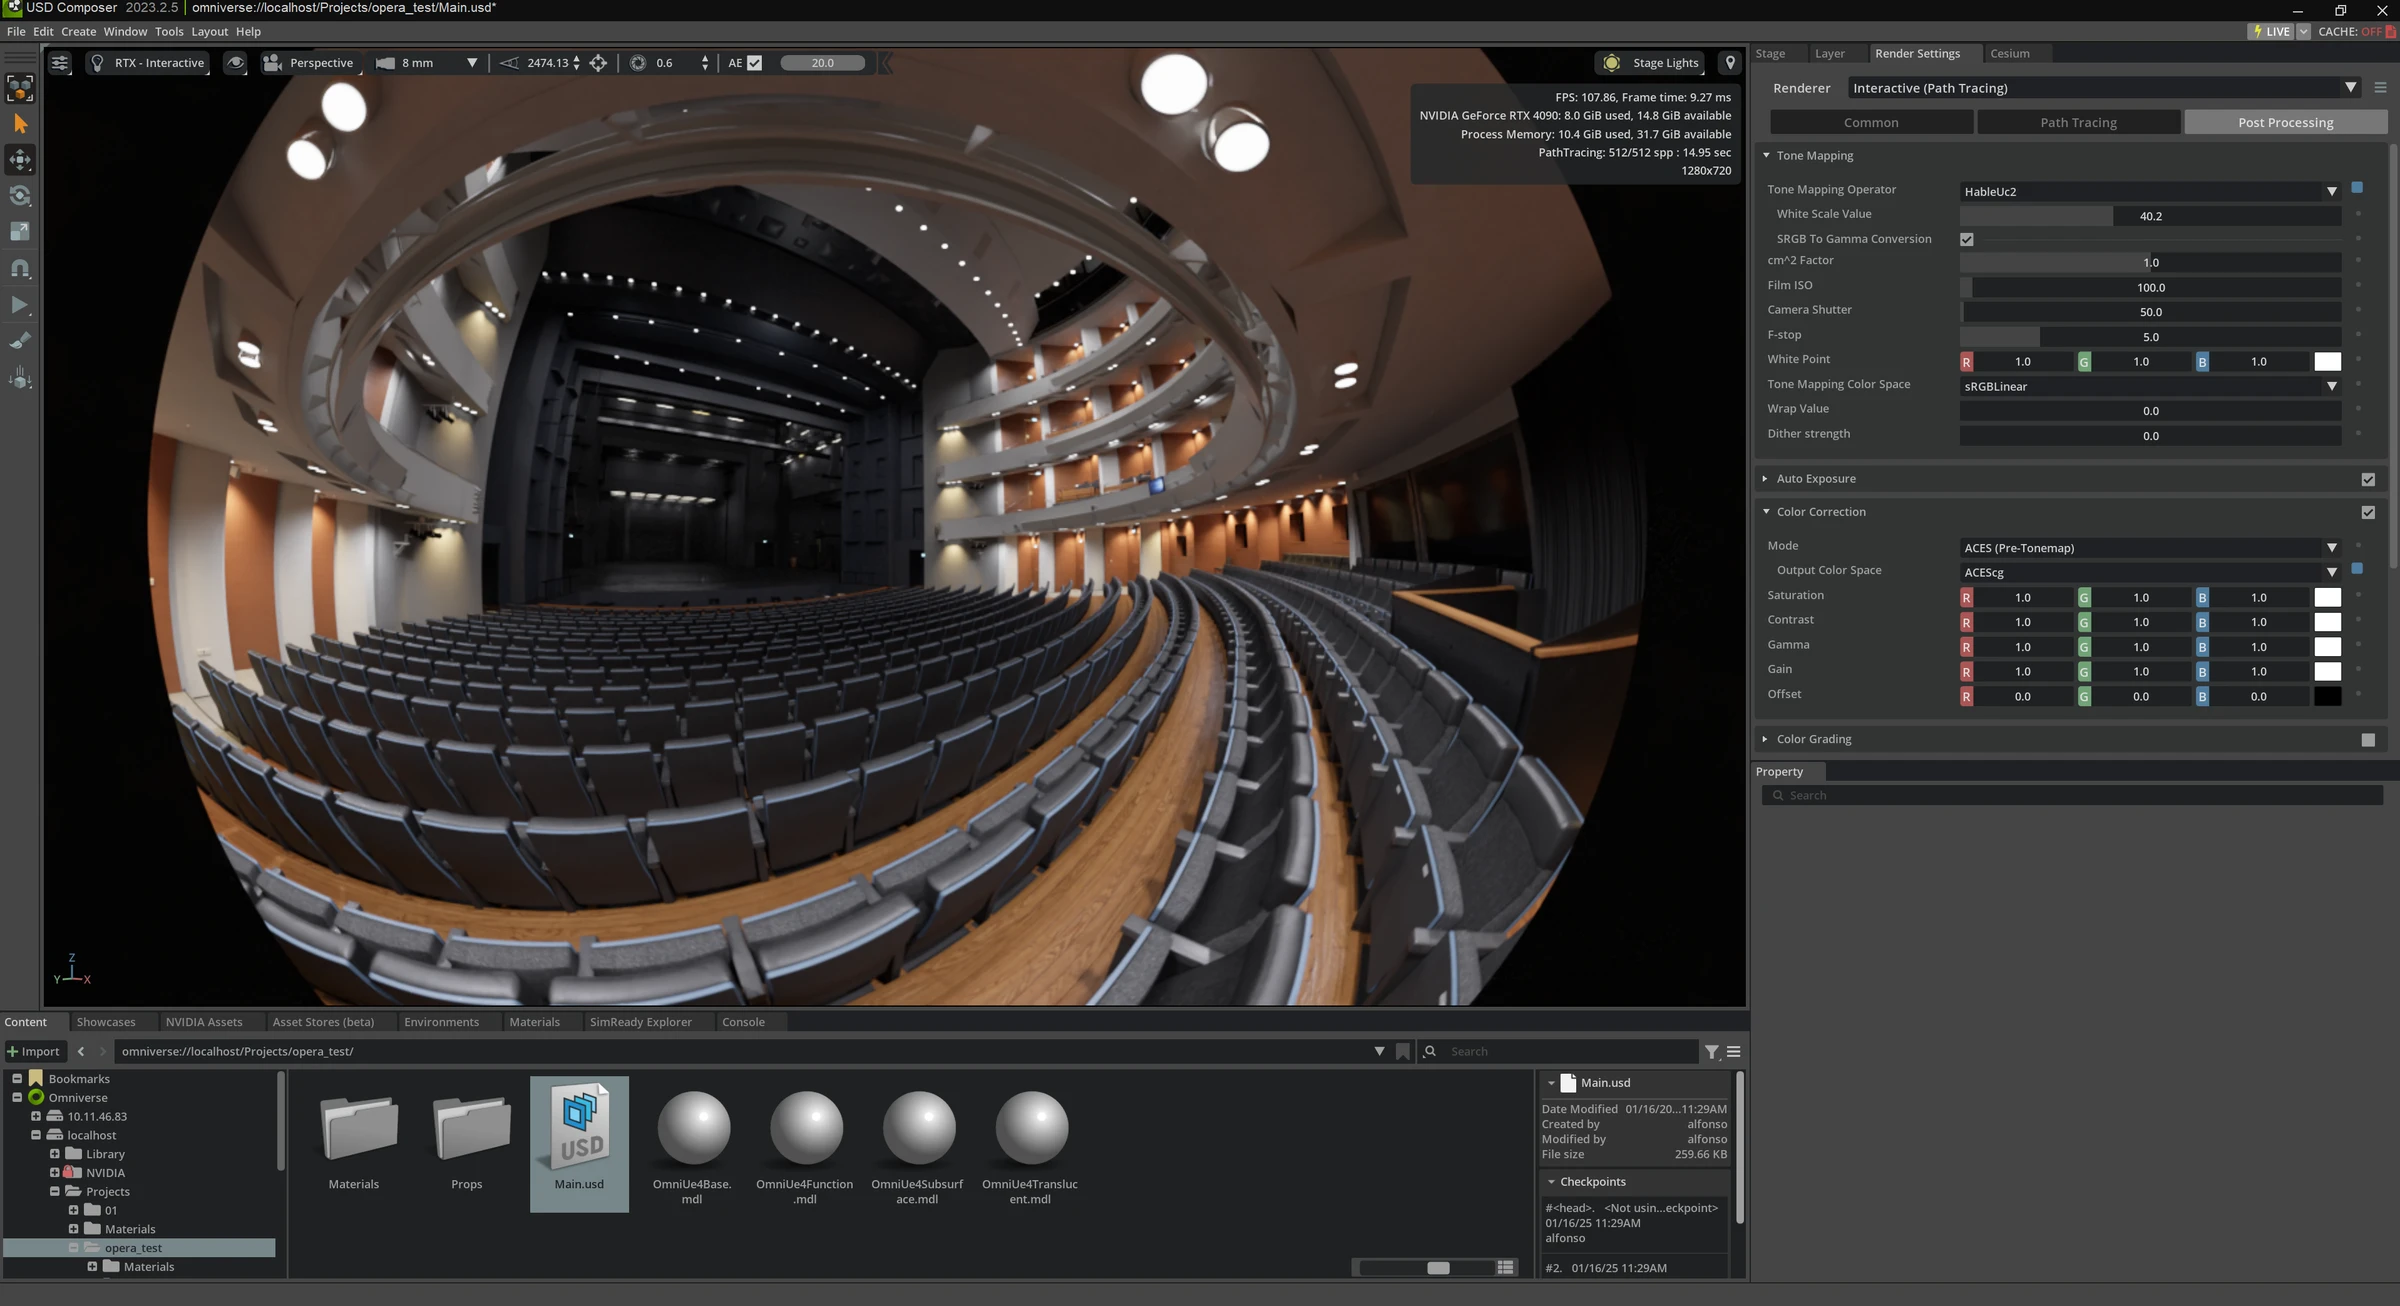Toggle the AE auto exposure checkbox
The height and width of the screenshot is (1306, 2400).
[755, 63]
